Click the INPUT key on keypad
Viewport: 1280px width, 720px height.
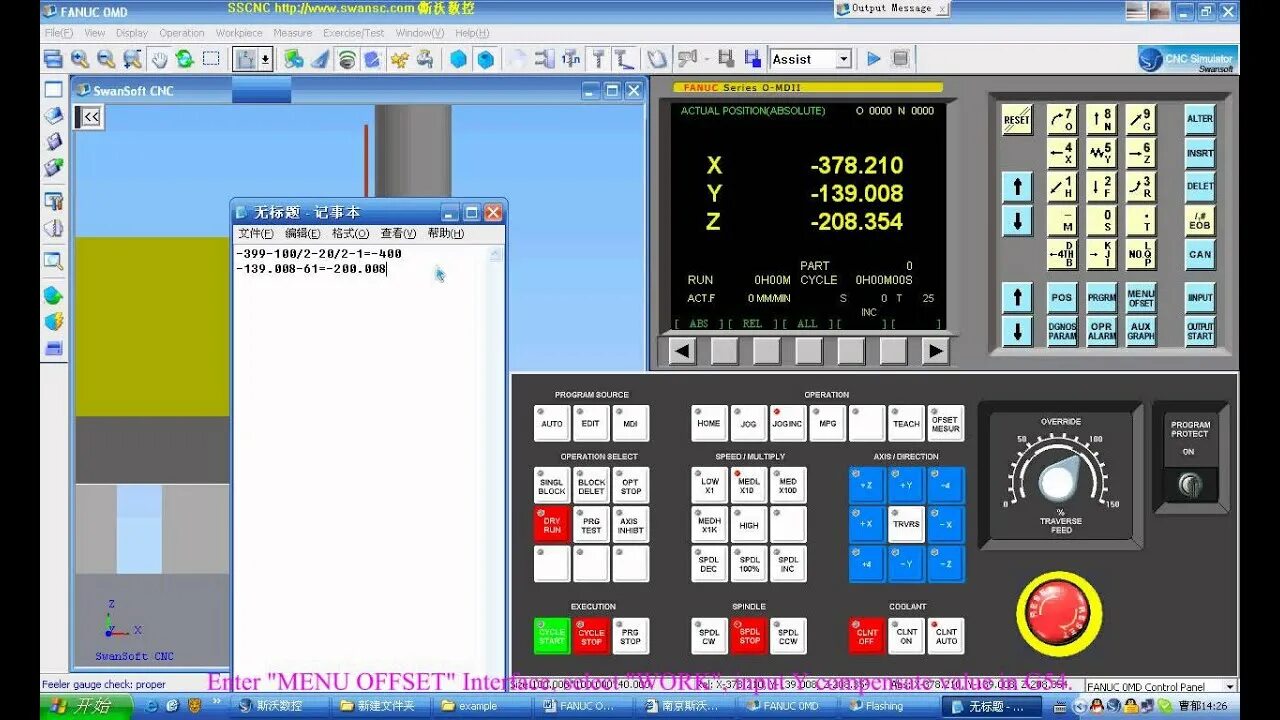click(x=1200, y=297)
